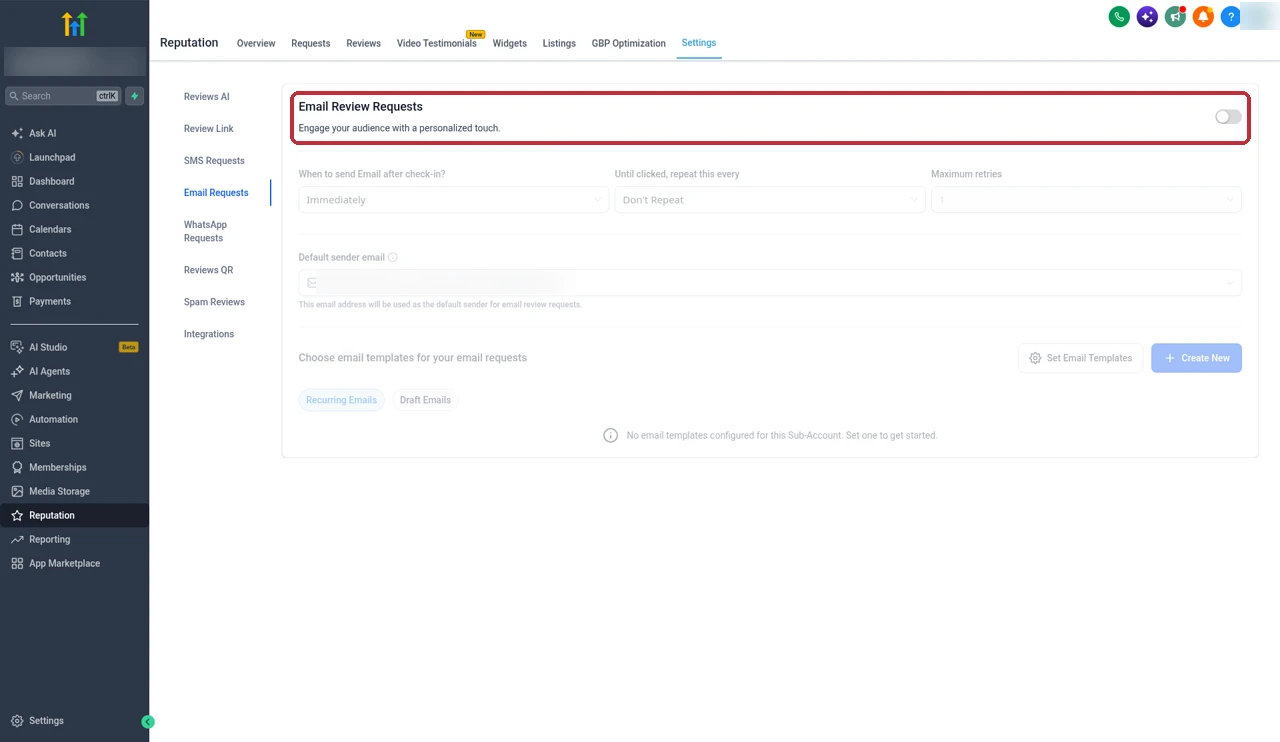The height and width of the screenshot is (742, 1280).
Task: Open the Listings tab
Action: [x=559, y=43]
